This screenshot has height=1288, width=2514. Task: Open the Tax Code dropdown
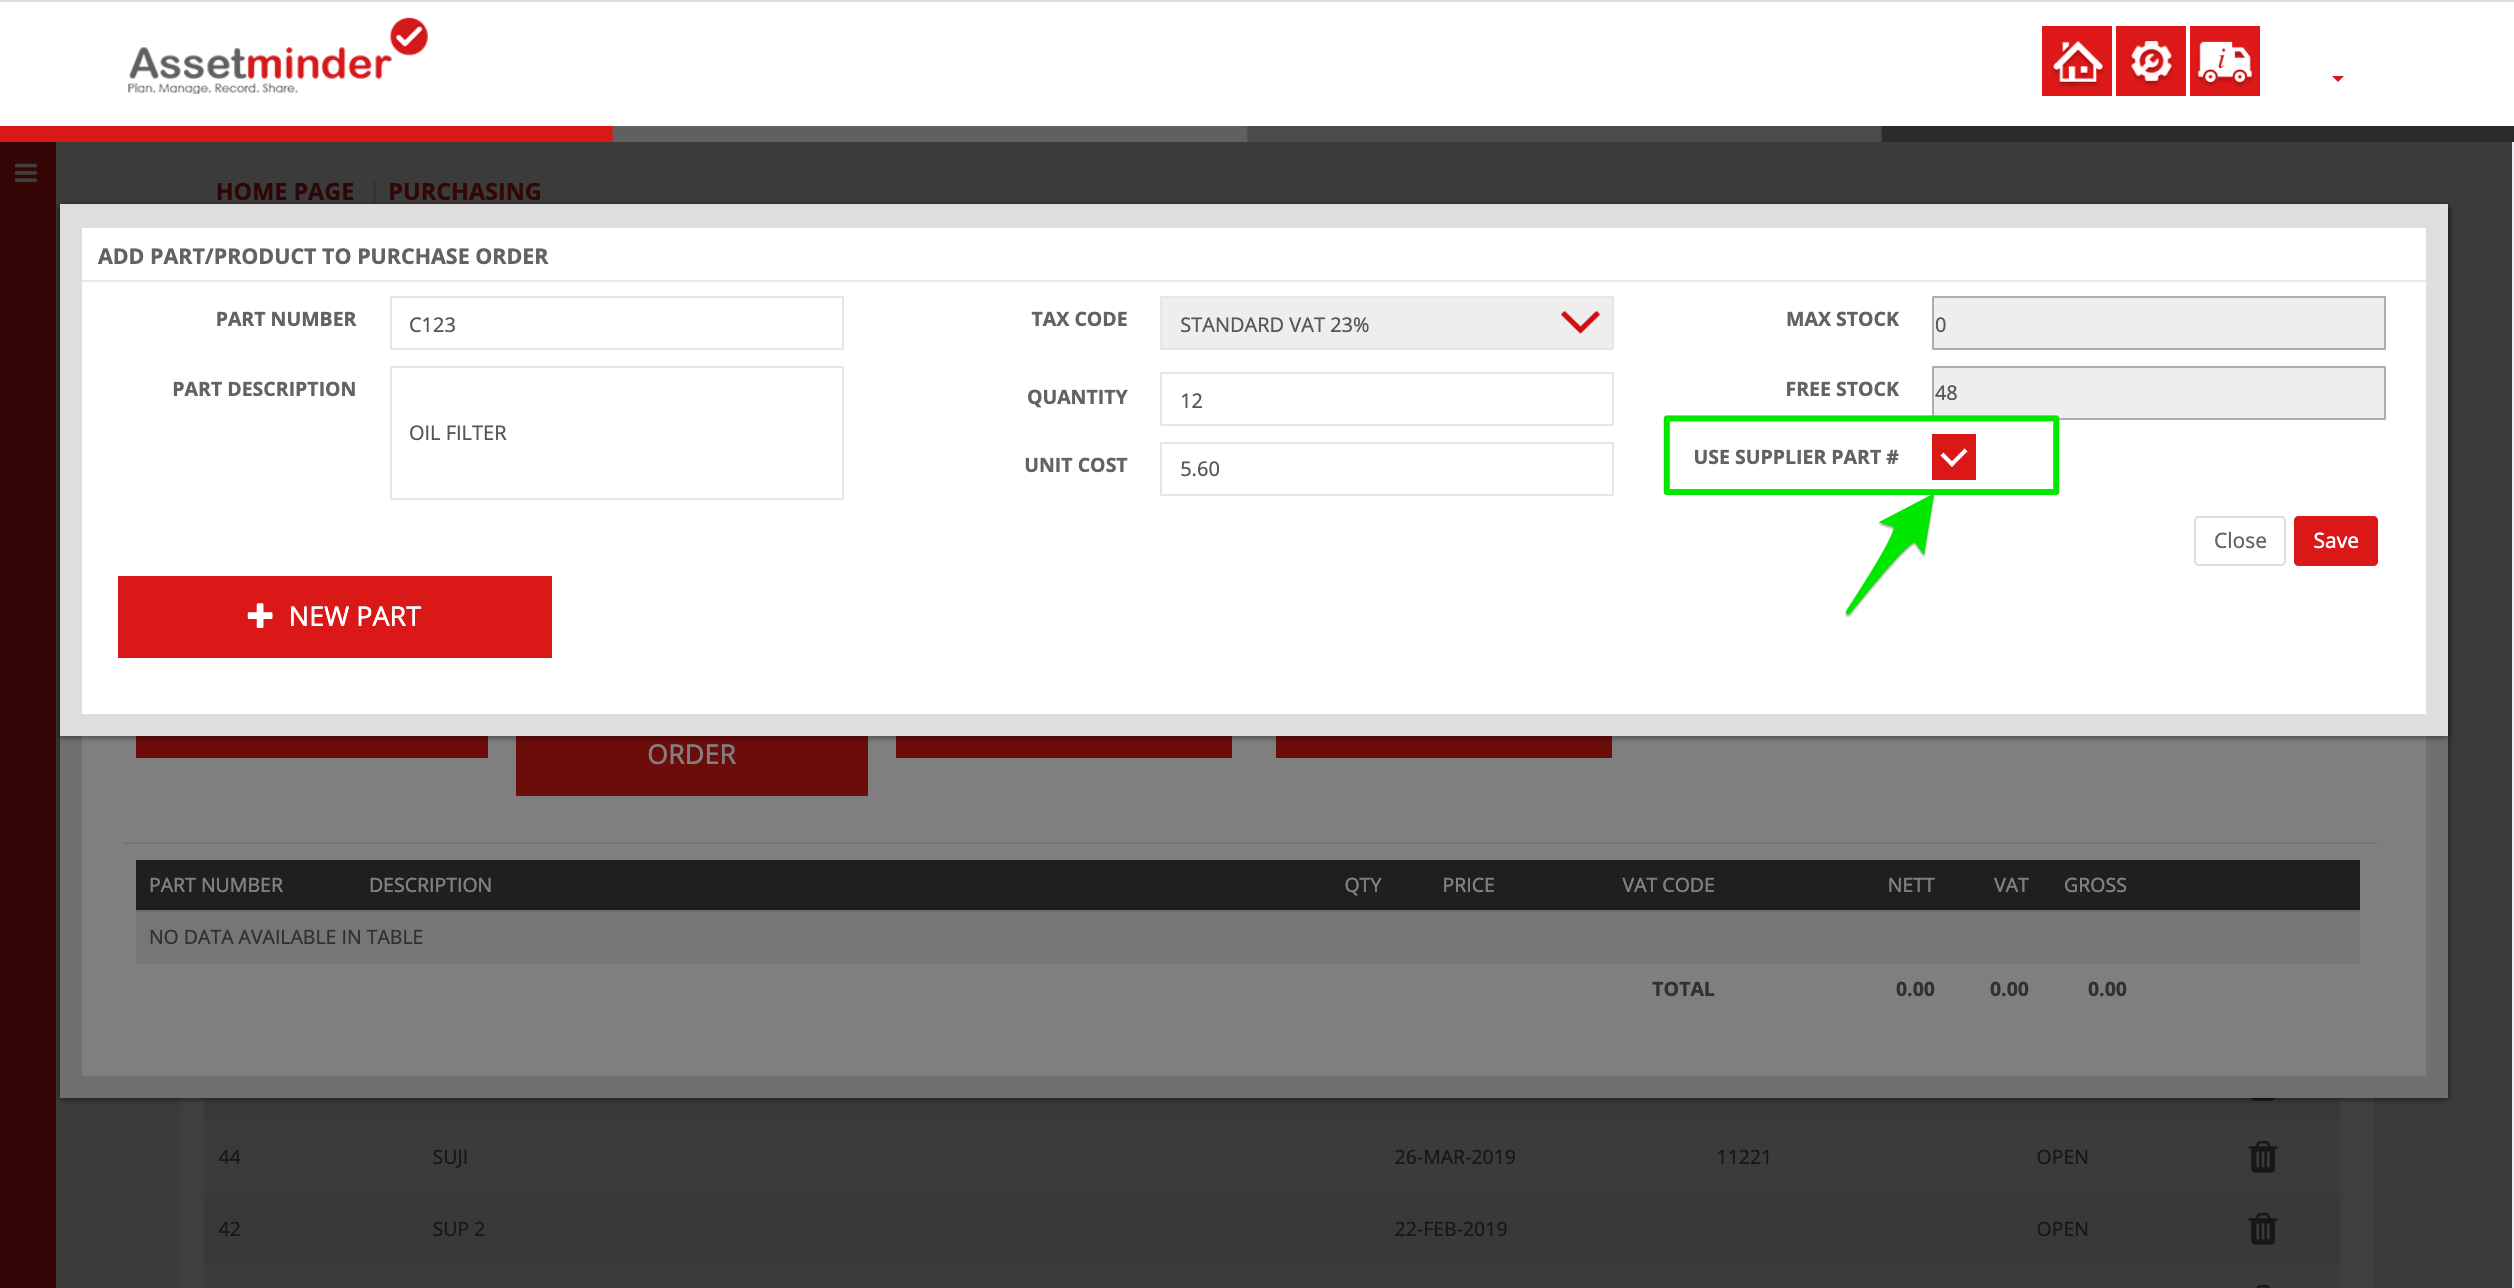coord(1386,323)
